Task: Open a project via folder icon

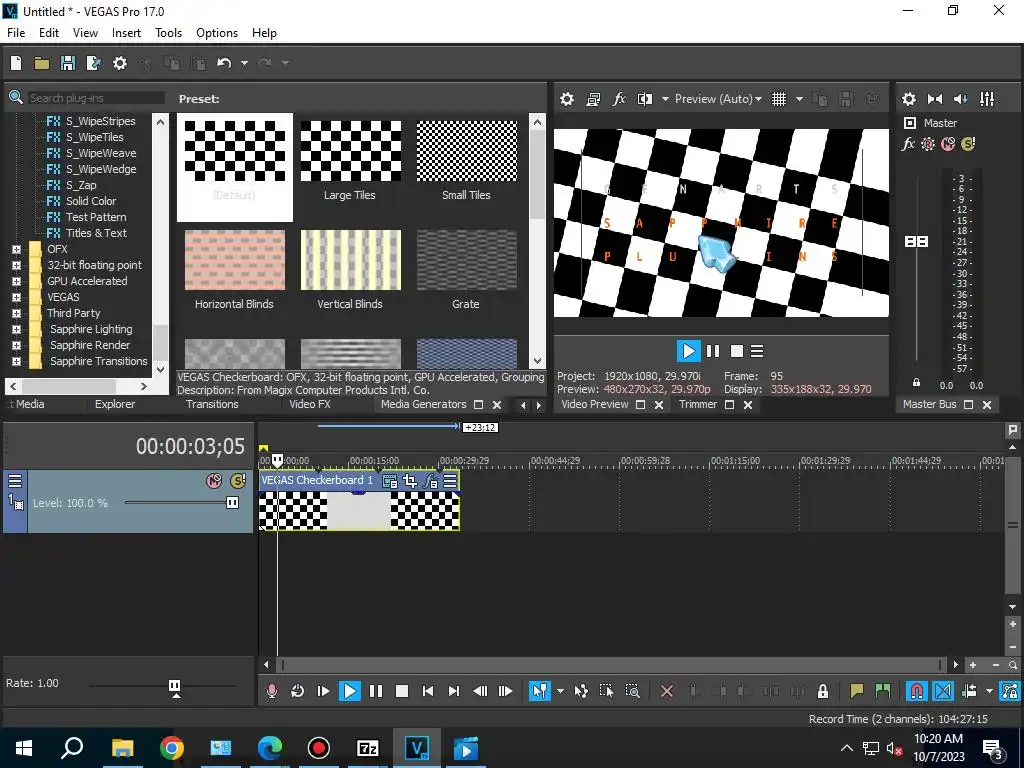Action: [x=42, y=63]
